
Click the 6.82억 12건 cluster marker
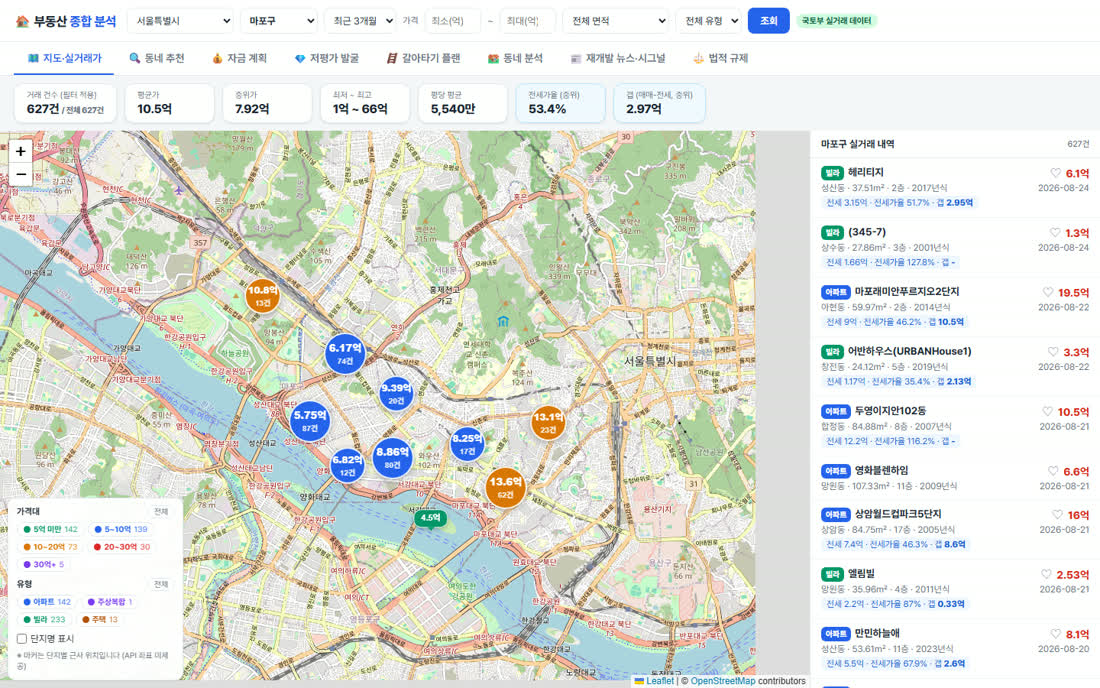click(347, 466)
